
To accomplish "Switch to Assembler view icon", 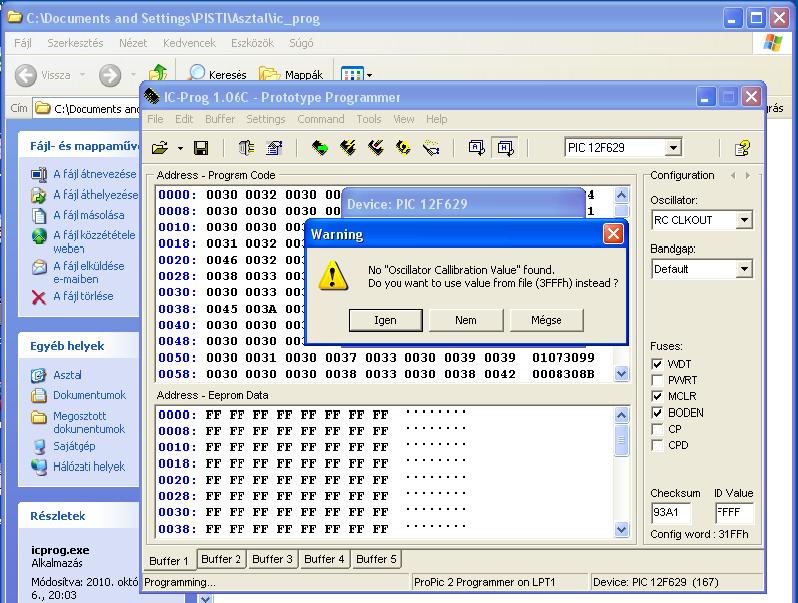I will [x=476, y=148].
